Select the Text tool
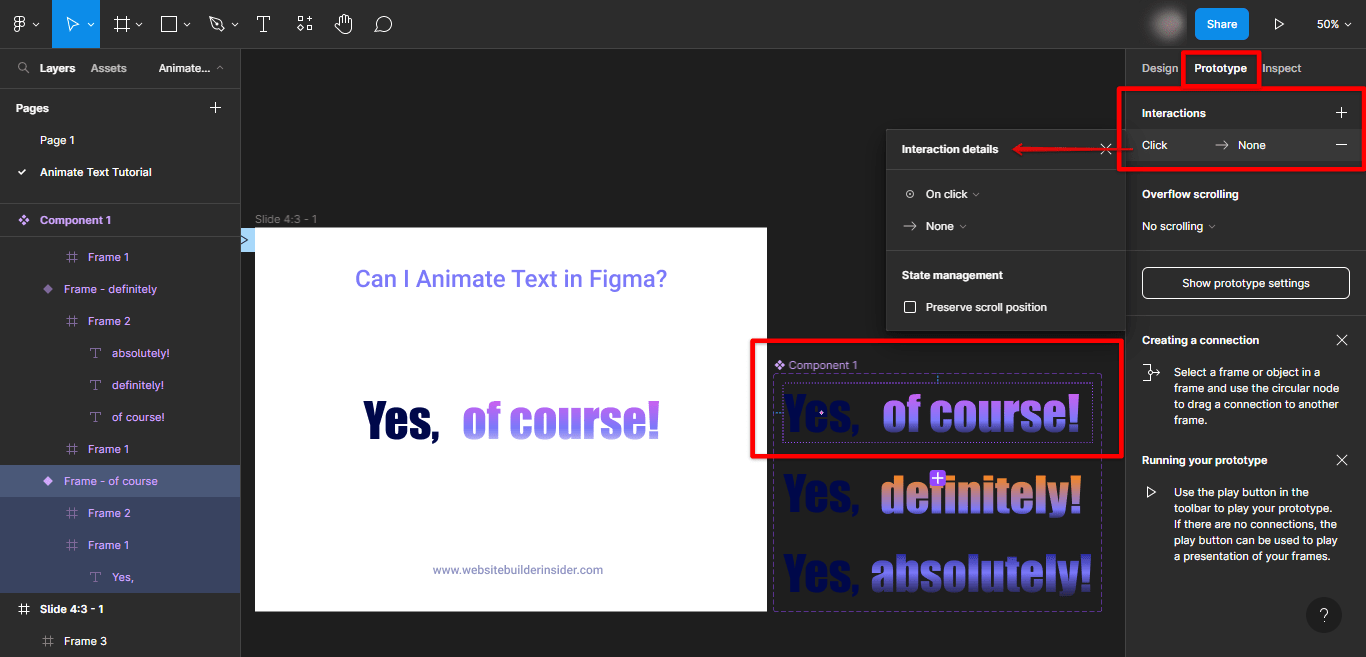1366x657 pixels. coord(263,23)
